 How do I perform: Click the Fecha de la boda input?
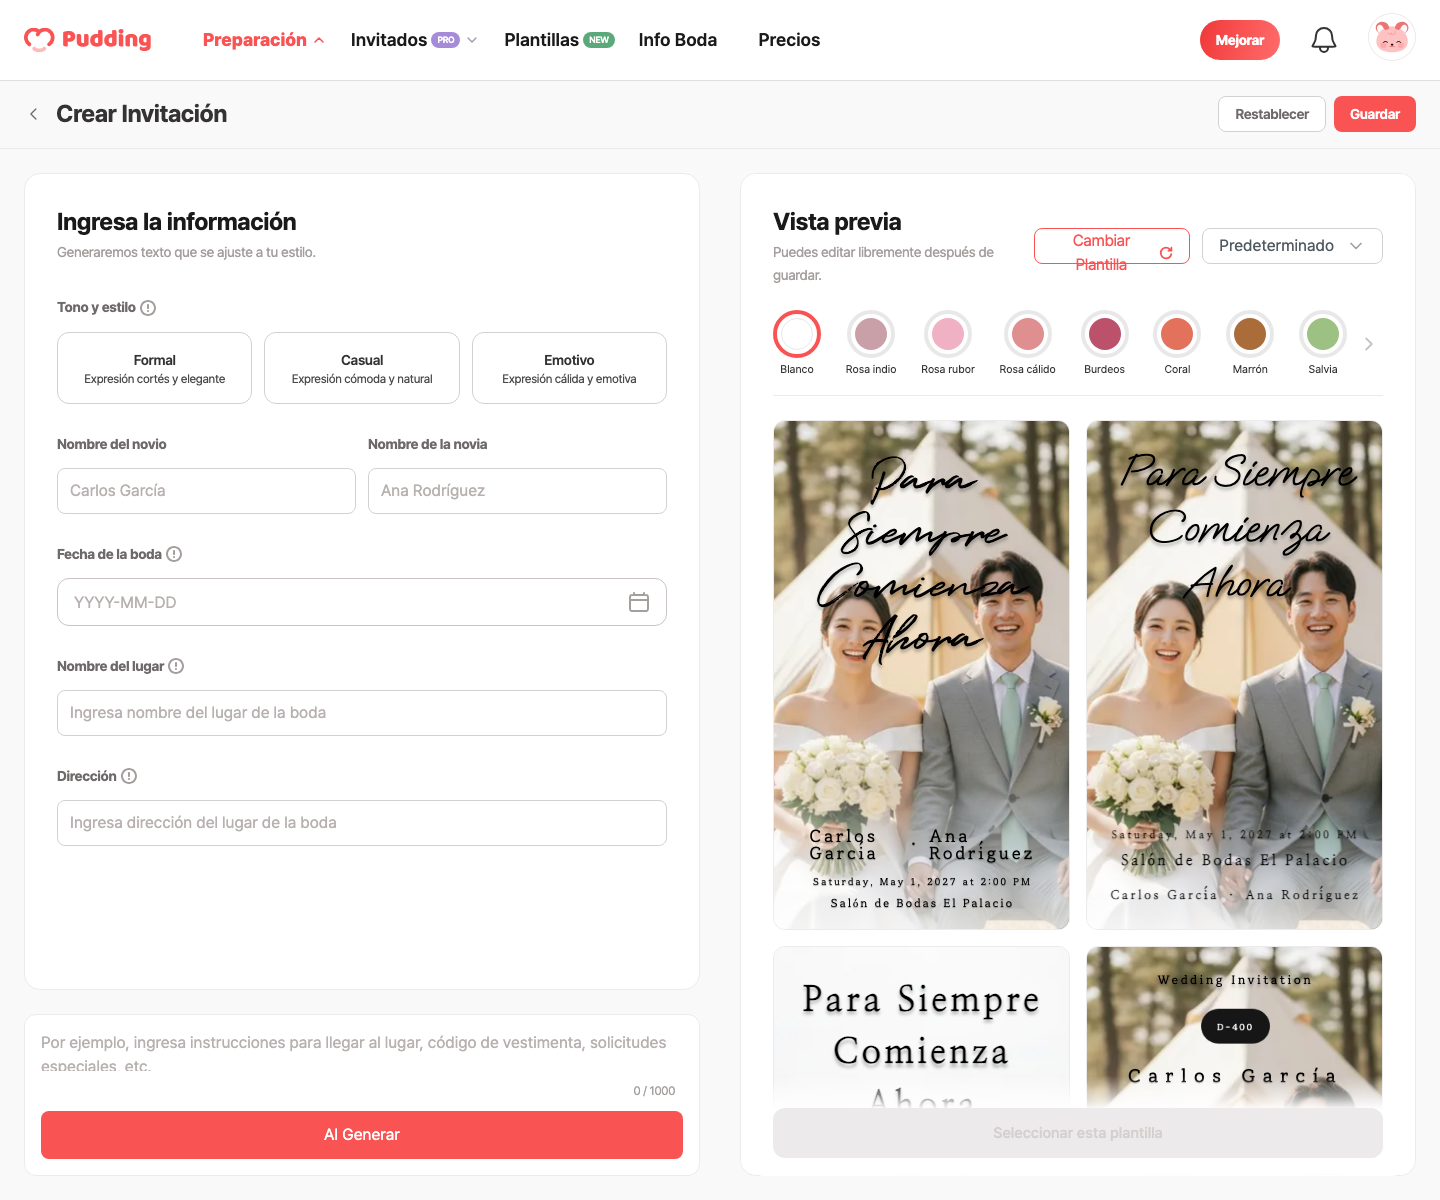click(x=362, y=602)
